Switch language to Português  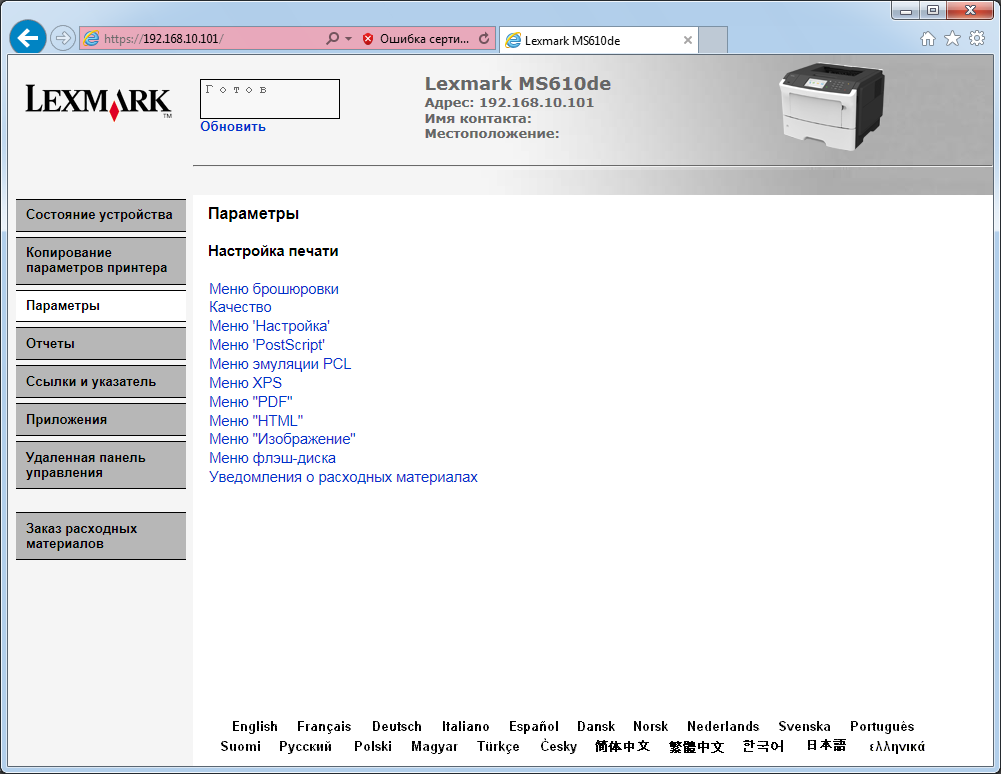(882, 727)
